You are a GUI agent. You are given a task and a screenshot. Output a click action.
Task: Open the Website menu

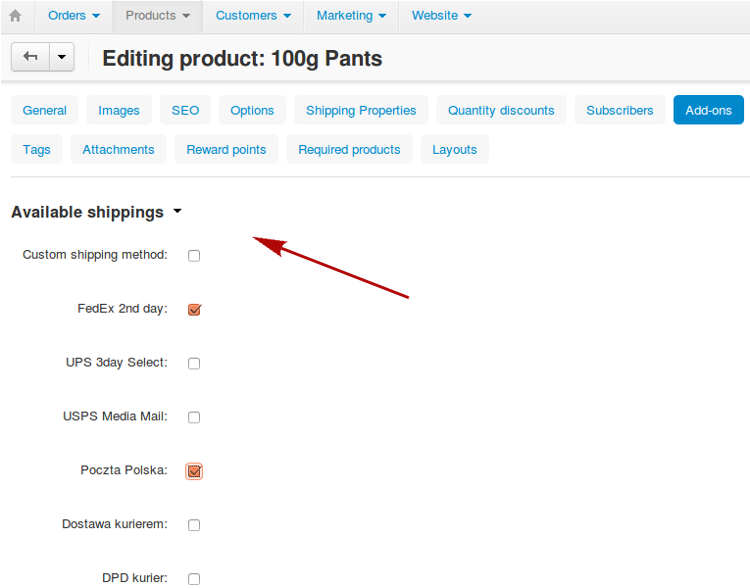441,16
